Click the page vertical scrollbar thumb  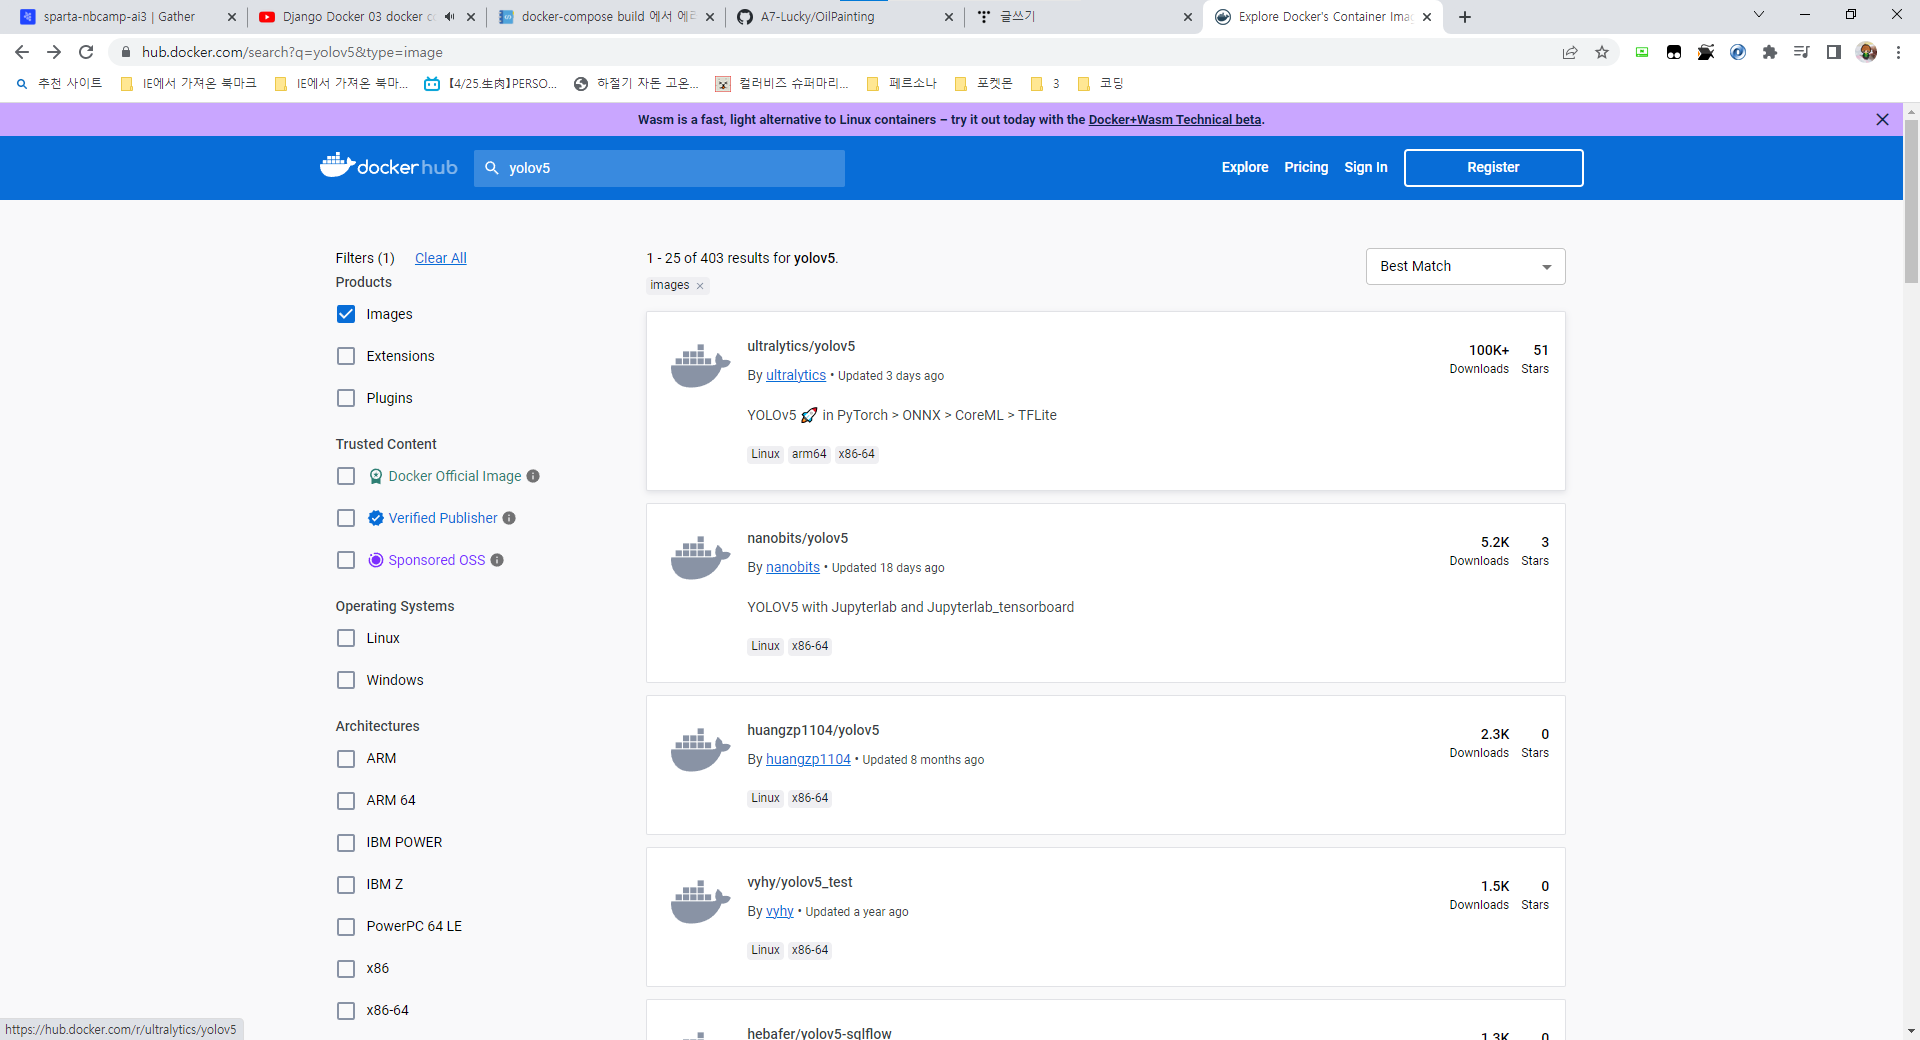point(1911,200)
